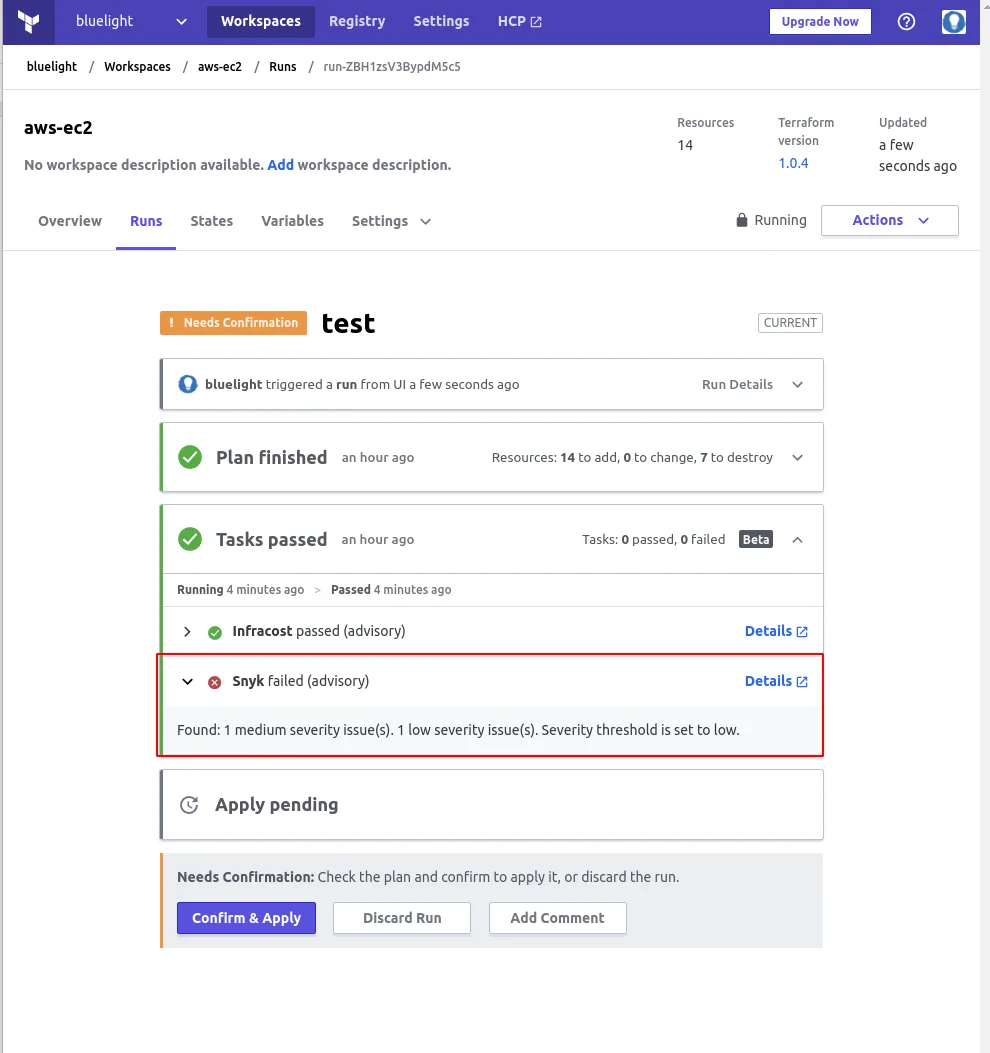Viewport: 990px width, 1053px height.
Task: Open the bluelight organization switcher
Action: [x=130, y=21]
